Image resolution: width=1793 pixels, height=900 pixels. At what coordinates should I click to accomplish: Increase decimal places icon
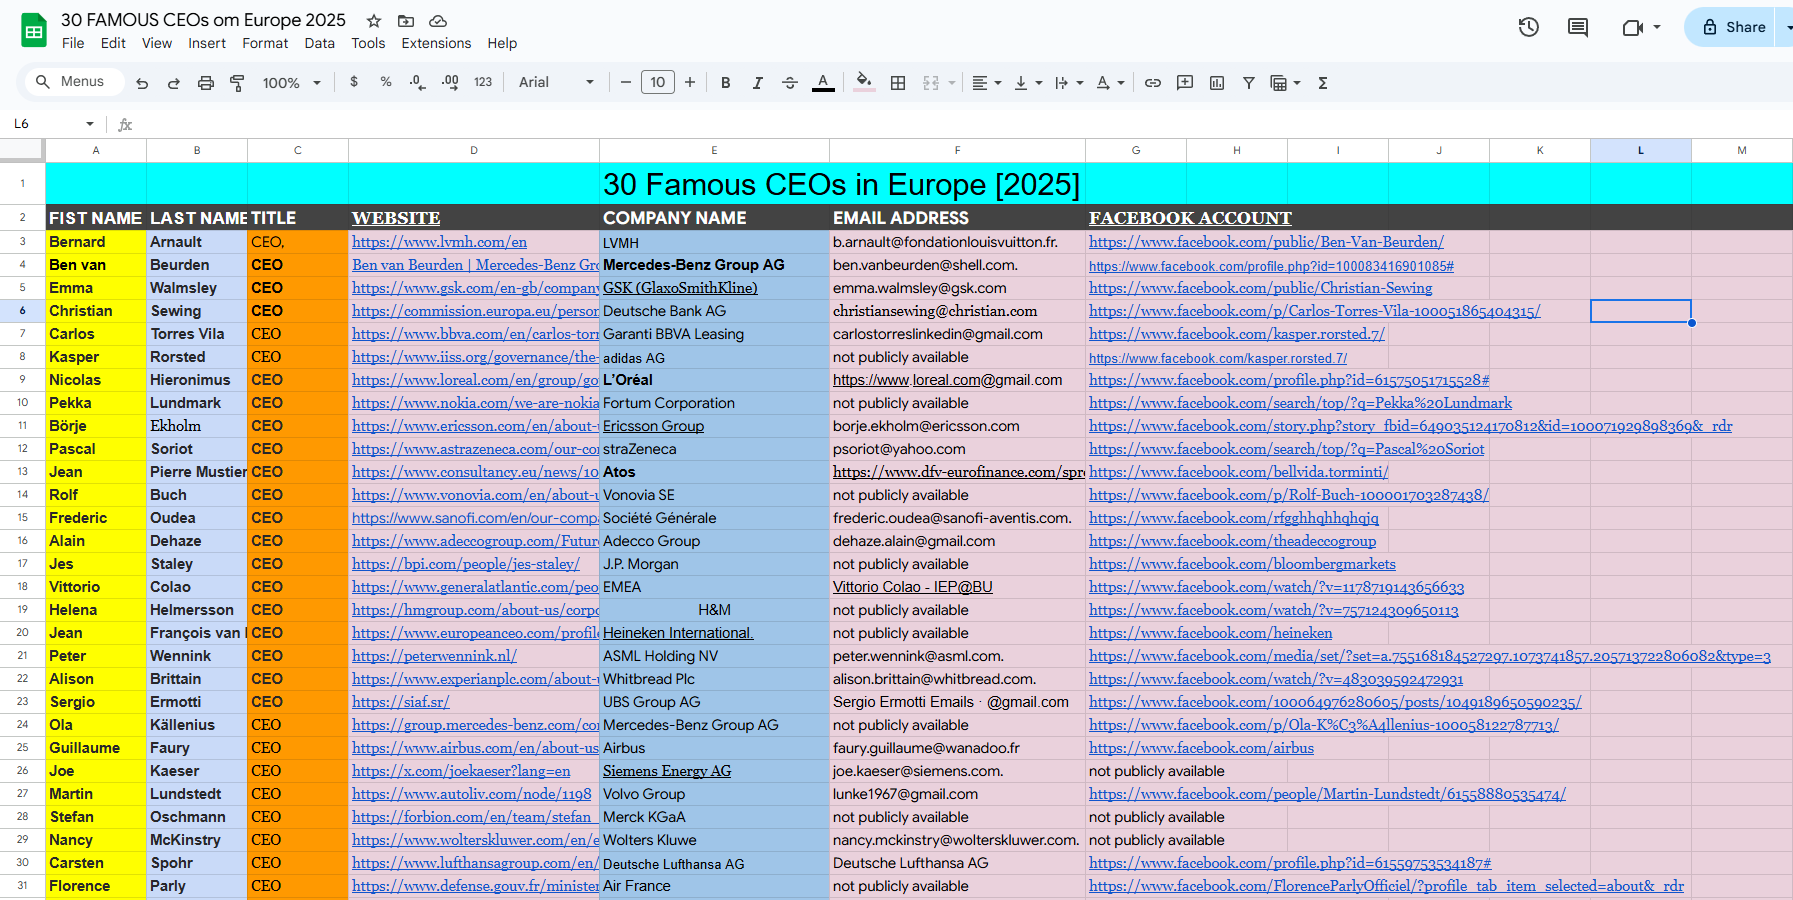pos(450,82)
